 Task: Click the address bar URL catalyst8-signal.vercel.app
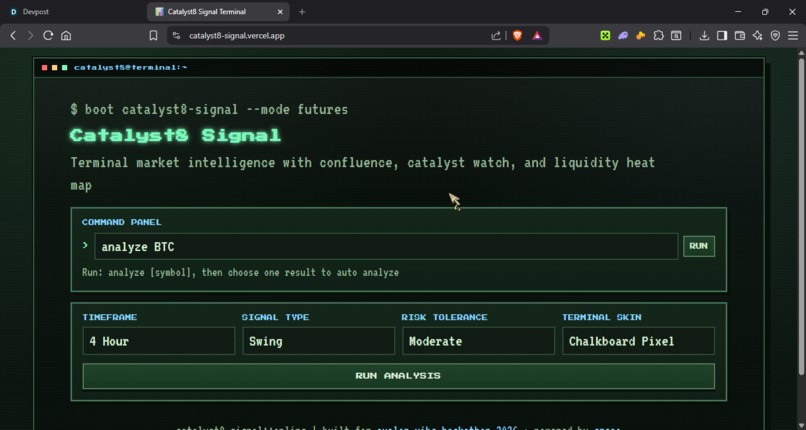(236, 35)
